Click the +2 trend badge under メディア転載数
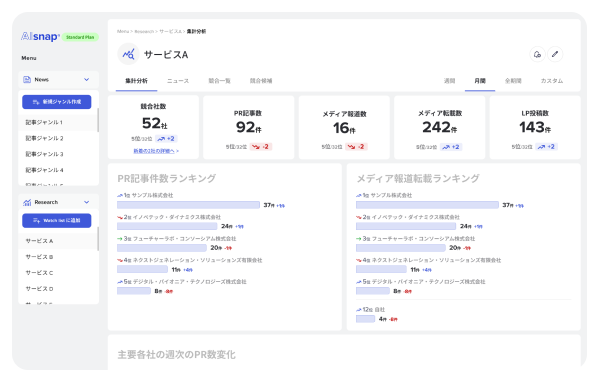The width and height of the screenshot is (599, 382). point(451,147)
